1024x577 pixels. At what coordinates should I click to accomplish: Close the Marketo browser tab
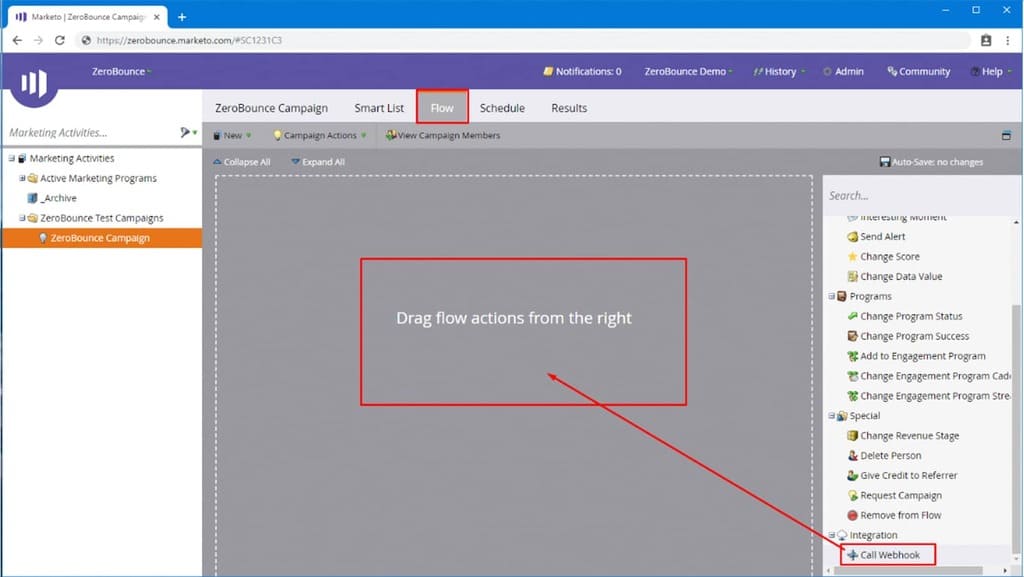(157, 17)
